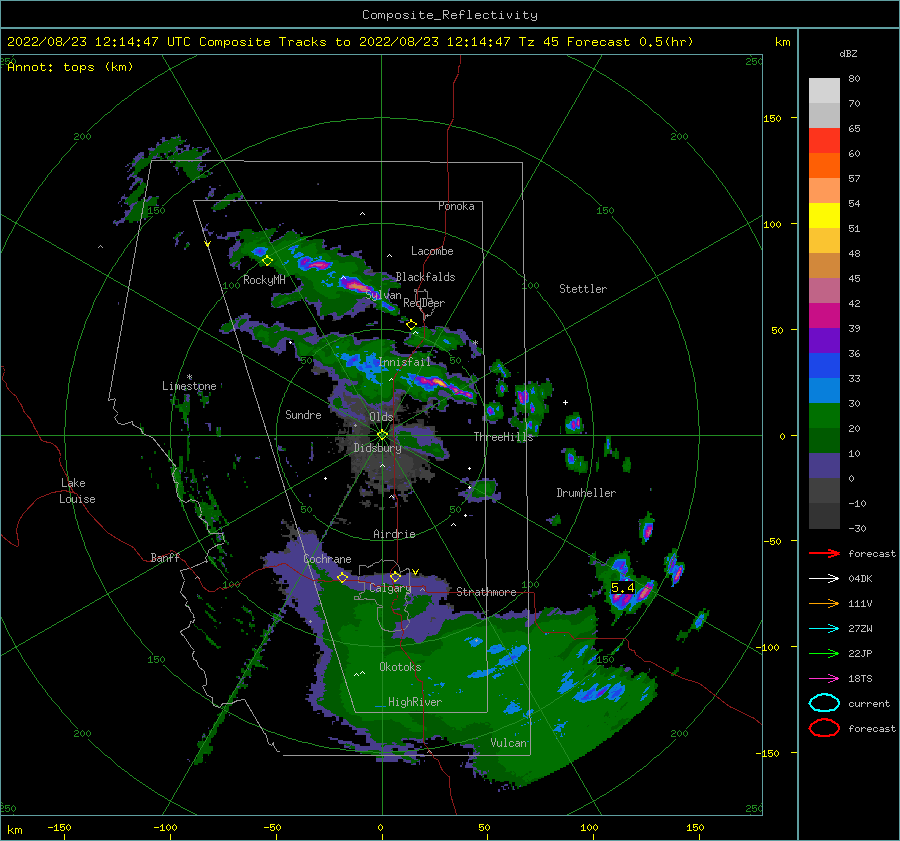Click the cyan current ellipse legend icon
Screen dimensions: 900x841
click(824, 703)
